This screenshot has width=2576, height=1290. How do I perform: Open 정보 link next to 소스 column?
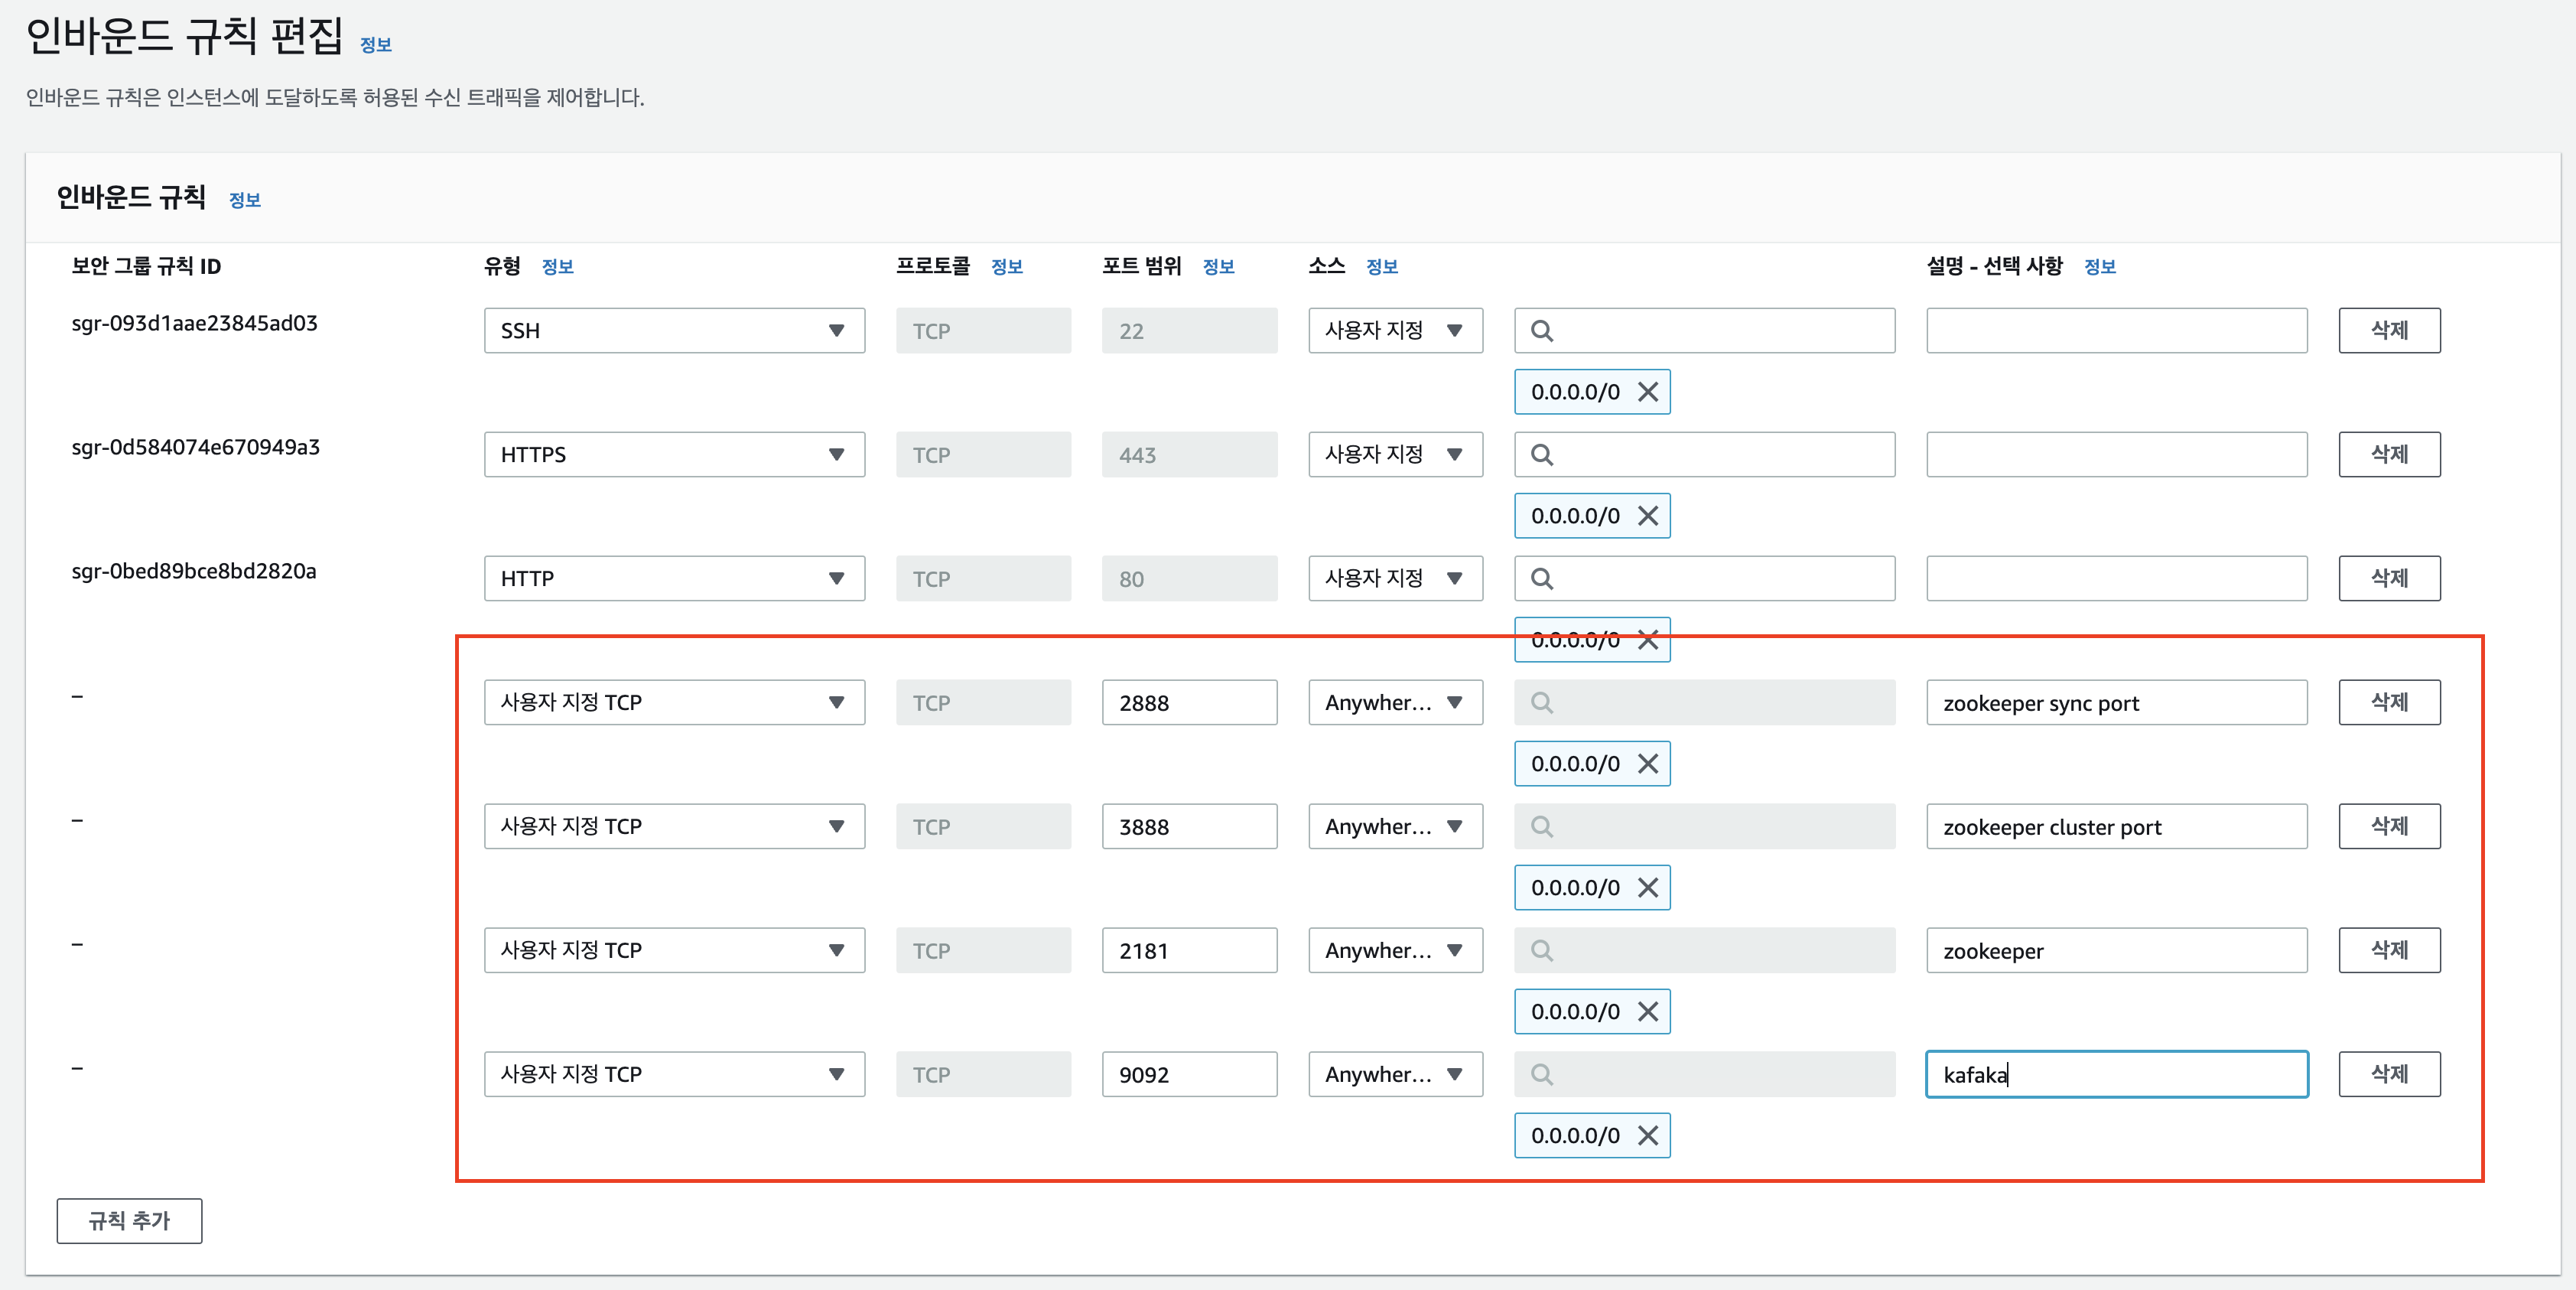coord(1382,267)
